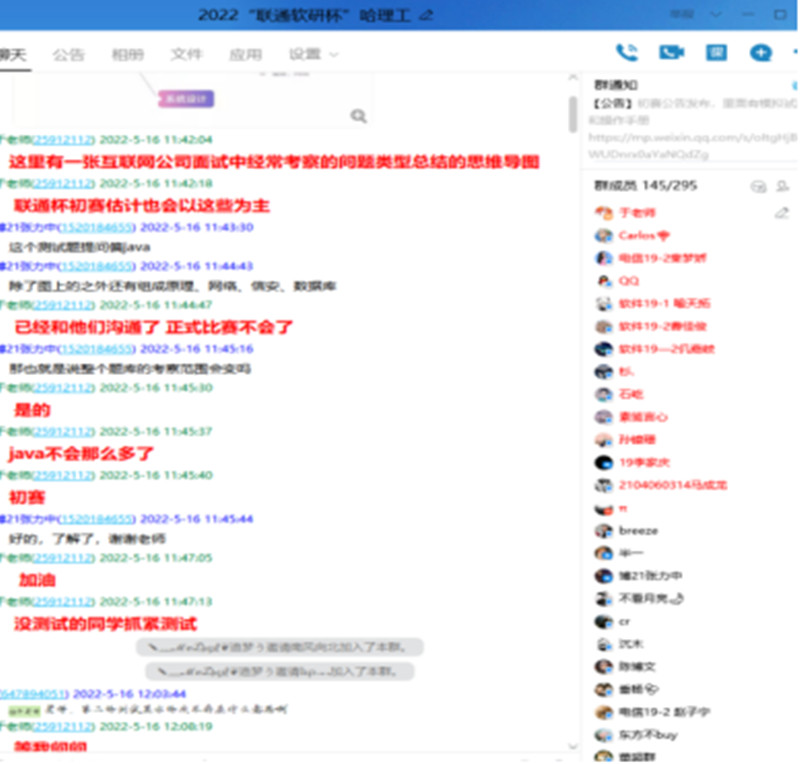Click the 25912112 account link in first message
This screenshot has width=800, height=764.
pyautogui.click(x=63, y=140)
